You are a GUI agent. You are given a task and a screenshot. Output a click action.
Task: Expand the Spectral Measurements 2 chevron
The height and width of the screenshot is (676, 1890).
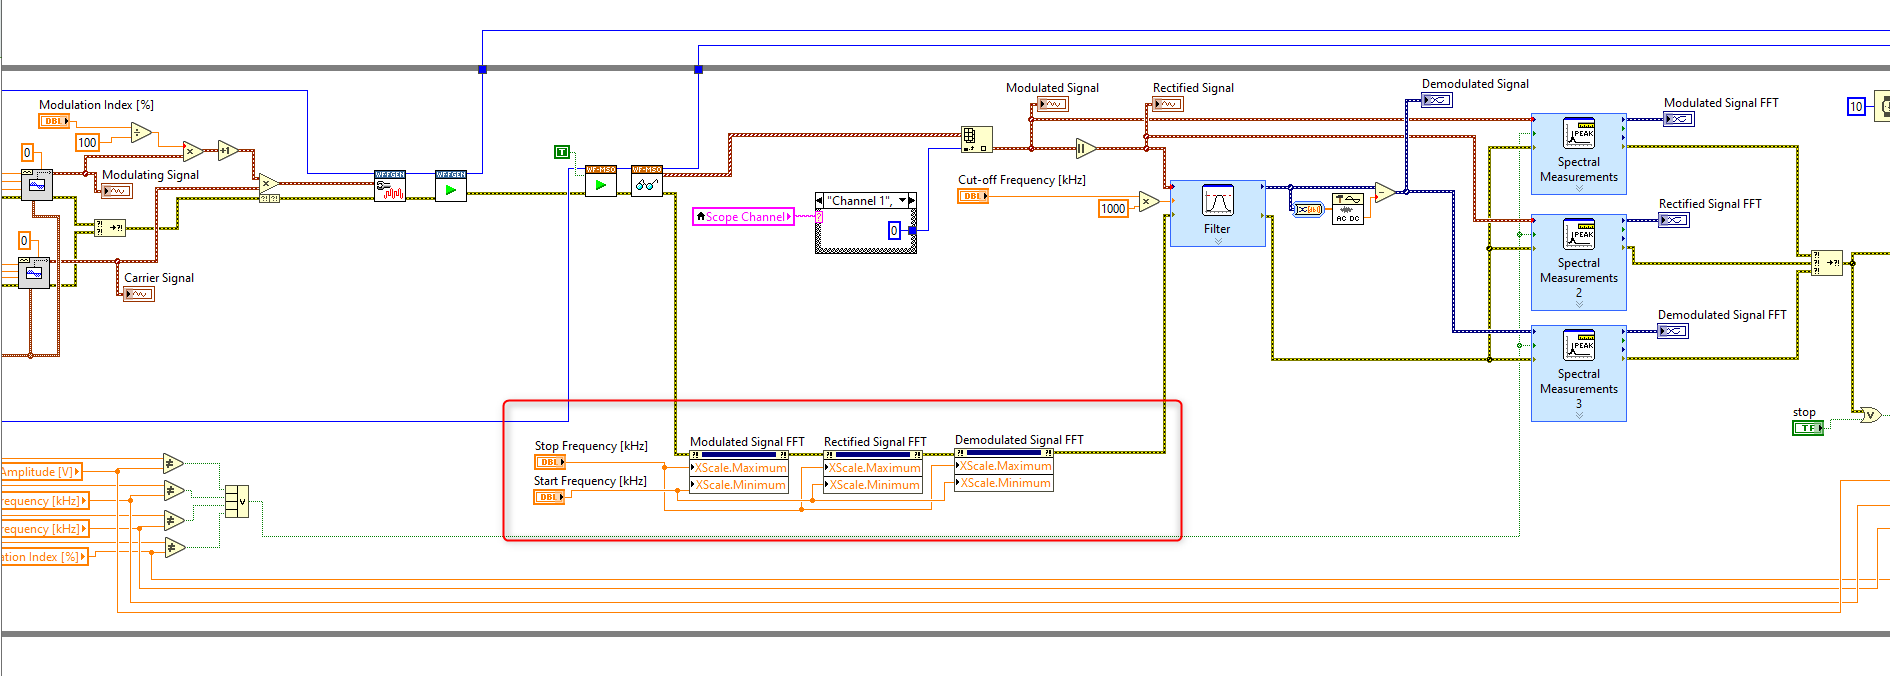pyautogui.click(x=1579, y=305)
